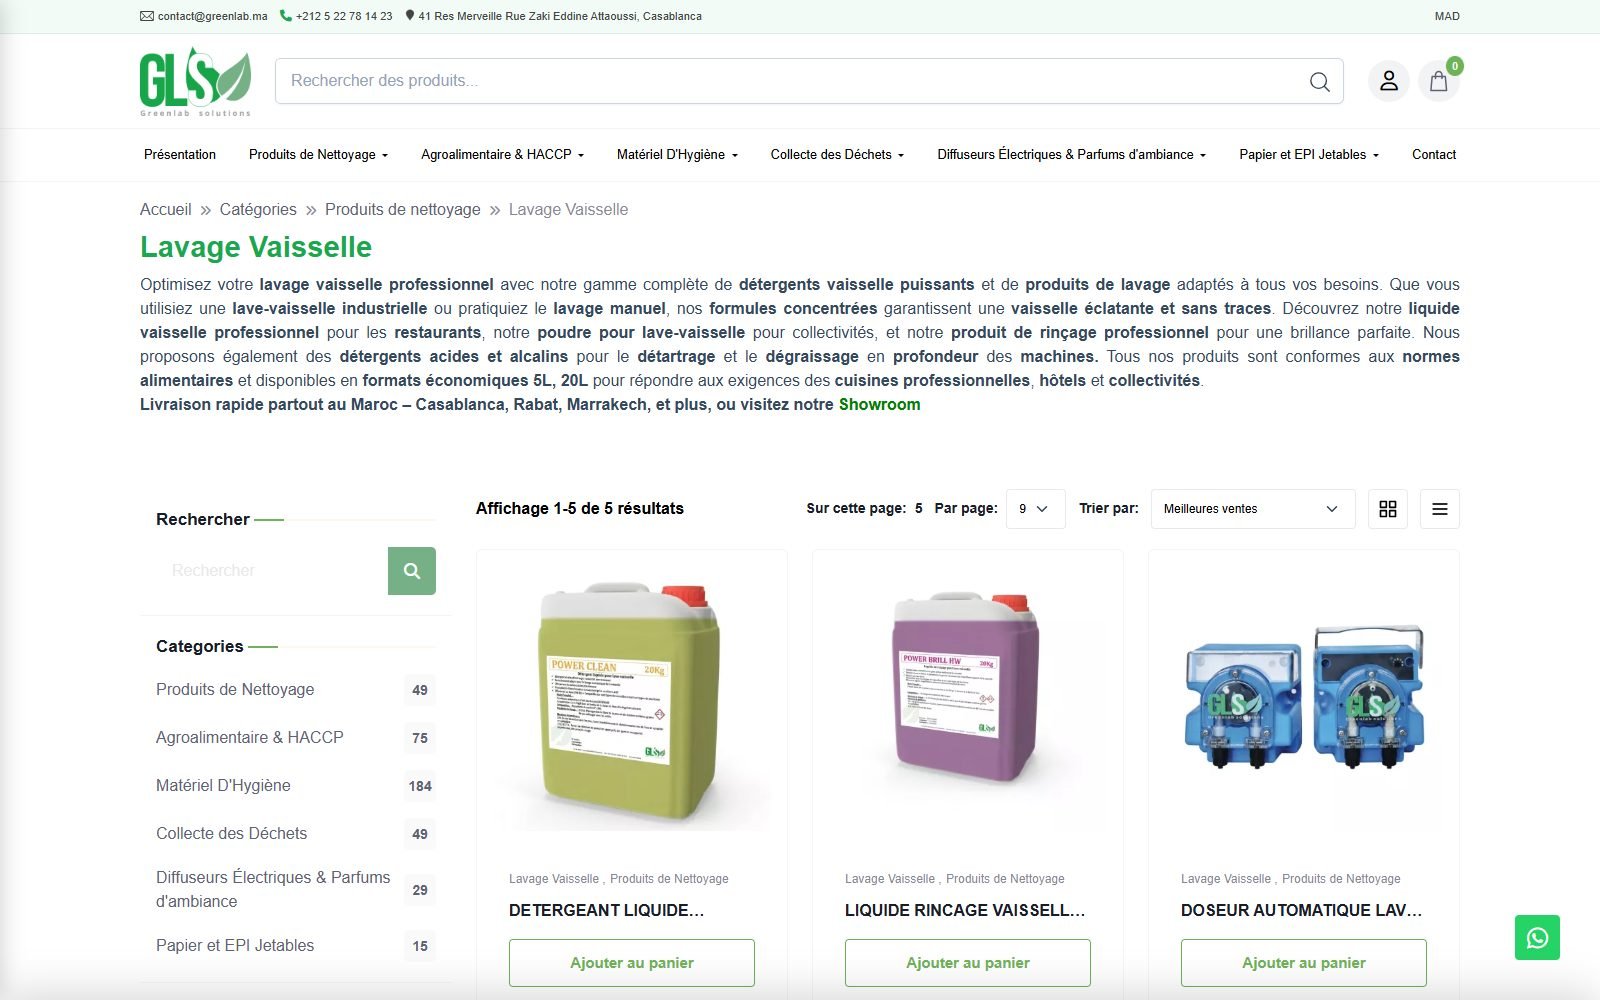Image resolution: width=1600 pixels, height=1000 pixels.
Task: Open the Par page dropdown showing 9
Action: click(x=1035, y=509)
